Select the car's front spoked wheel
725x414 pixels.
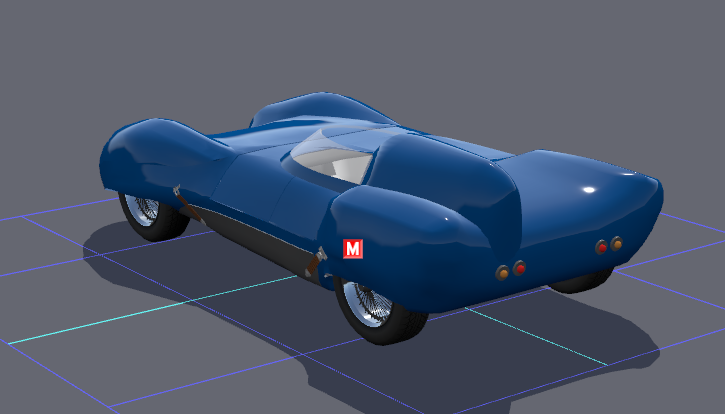click(x=152, y=216)
